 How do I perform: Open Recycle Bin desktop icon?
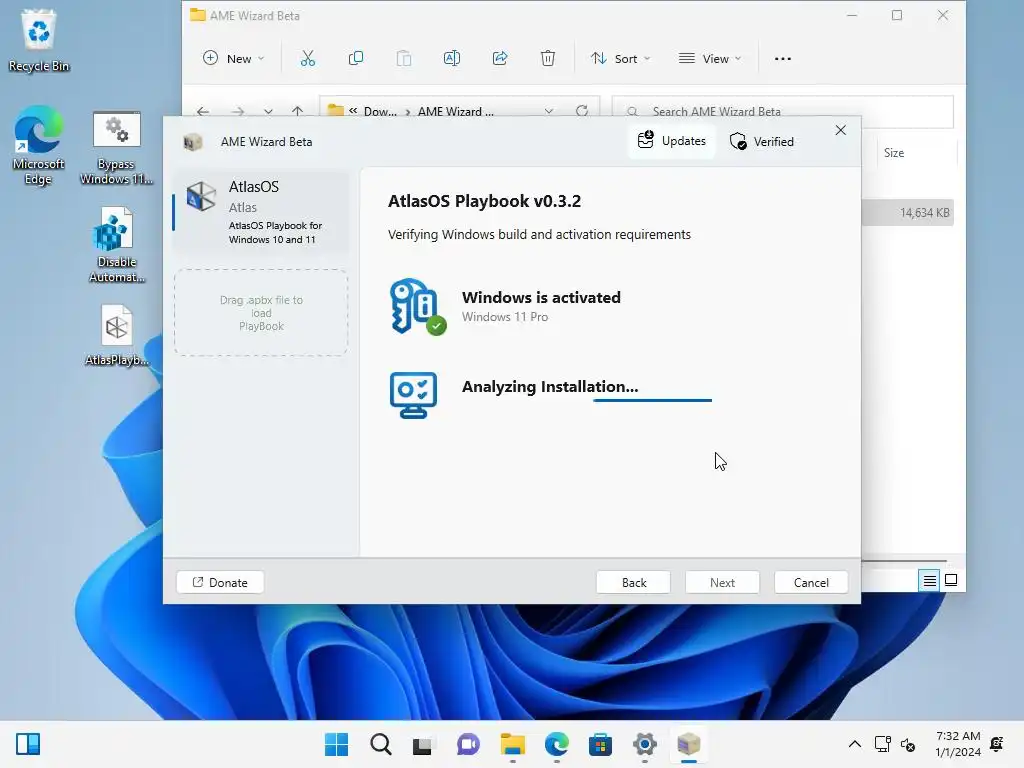(39, 40)
